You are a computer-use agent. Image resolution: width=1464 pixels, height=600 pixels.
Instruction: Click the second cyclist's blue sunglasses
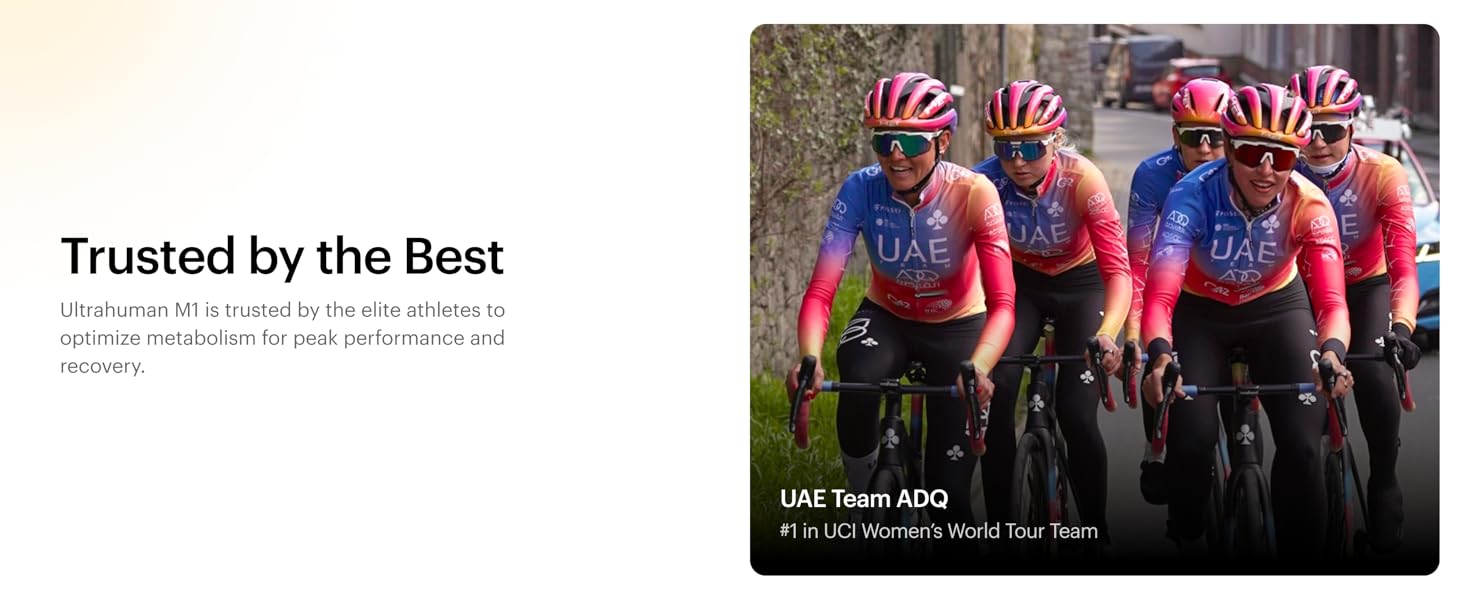1020,149
